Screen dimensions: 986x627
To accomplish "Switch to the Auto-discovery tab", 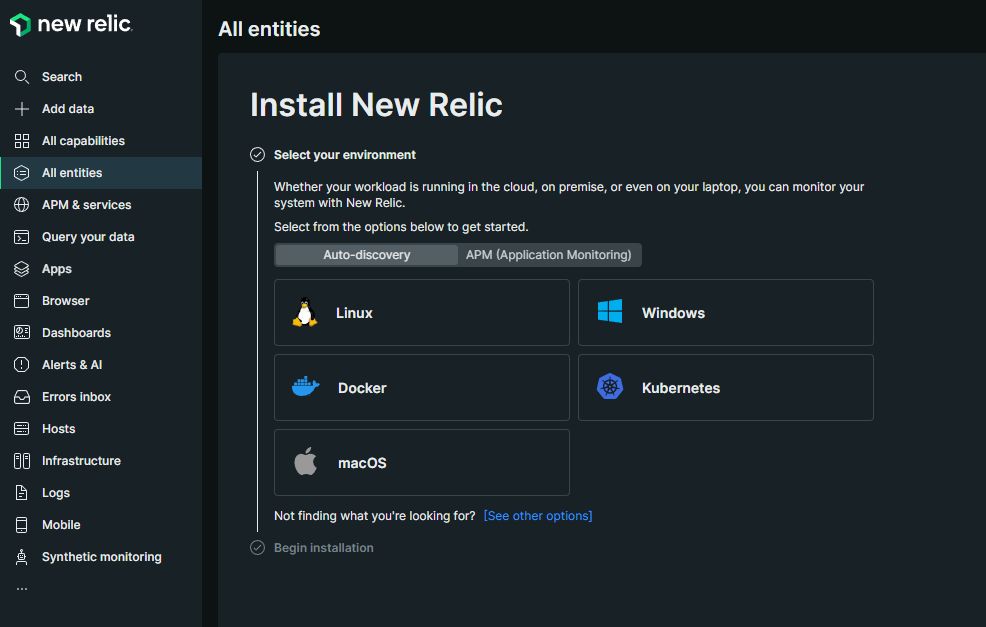I will 367,255.
